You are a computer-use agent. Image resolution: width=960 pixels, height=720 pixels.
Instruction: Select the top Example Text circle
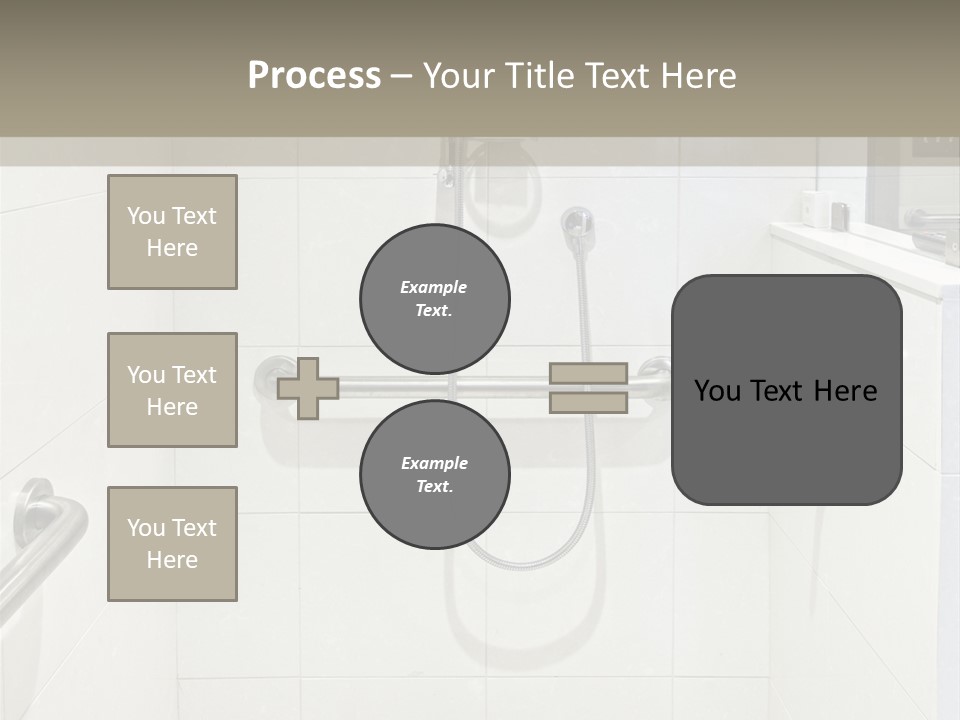[435, 298]
